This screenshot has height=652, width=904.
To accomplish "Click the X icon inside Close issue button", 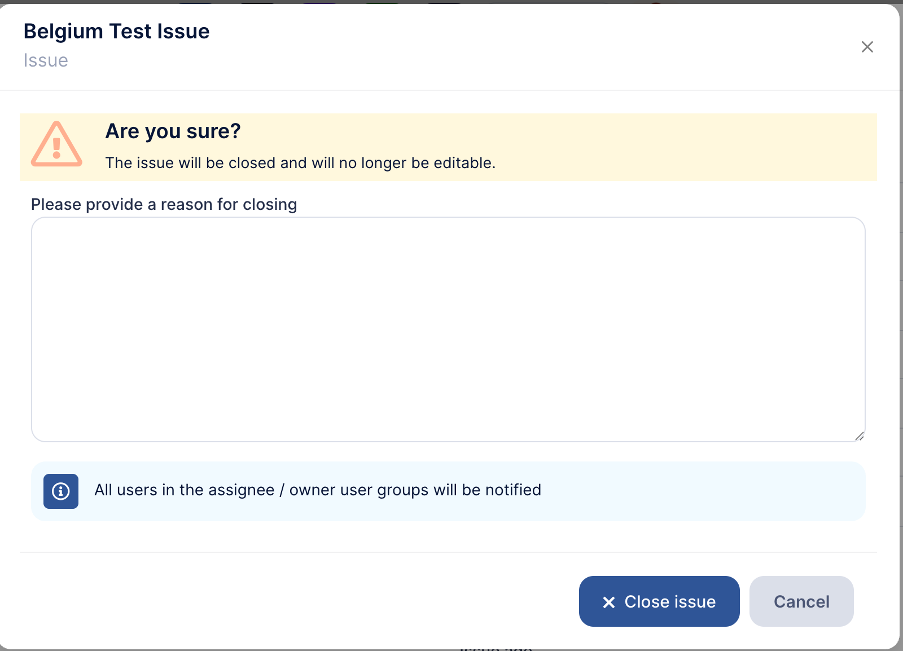I will [x=608, y=602].
